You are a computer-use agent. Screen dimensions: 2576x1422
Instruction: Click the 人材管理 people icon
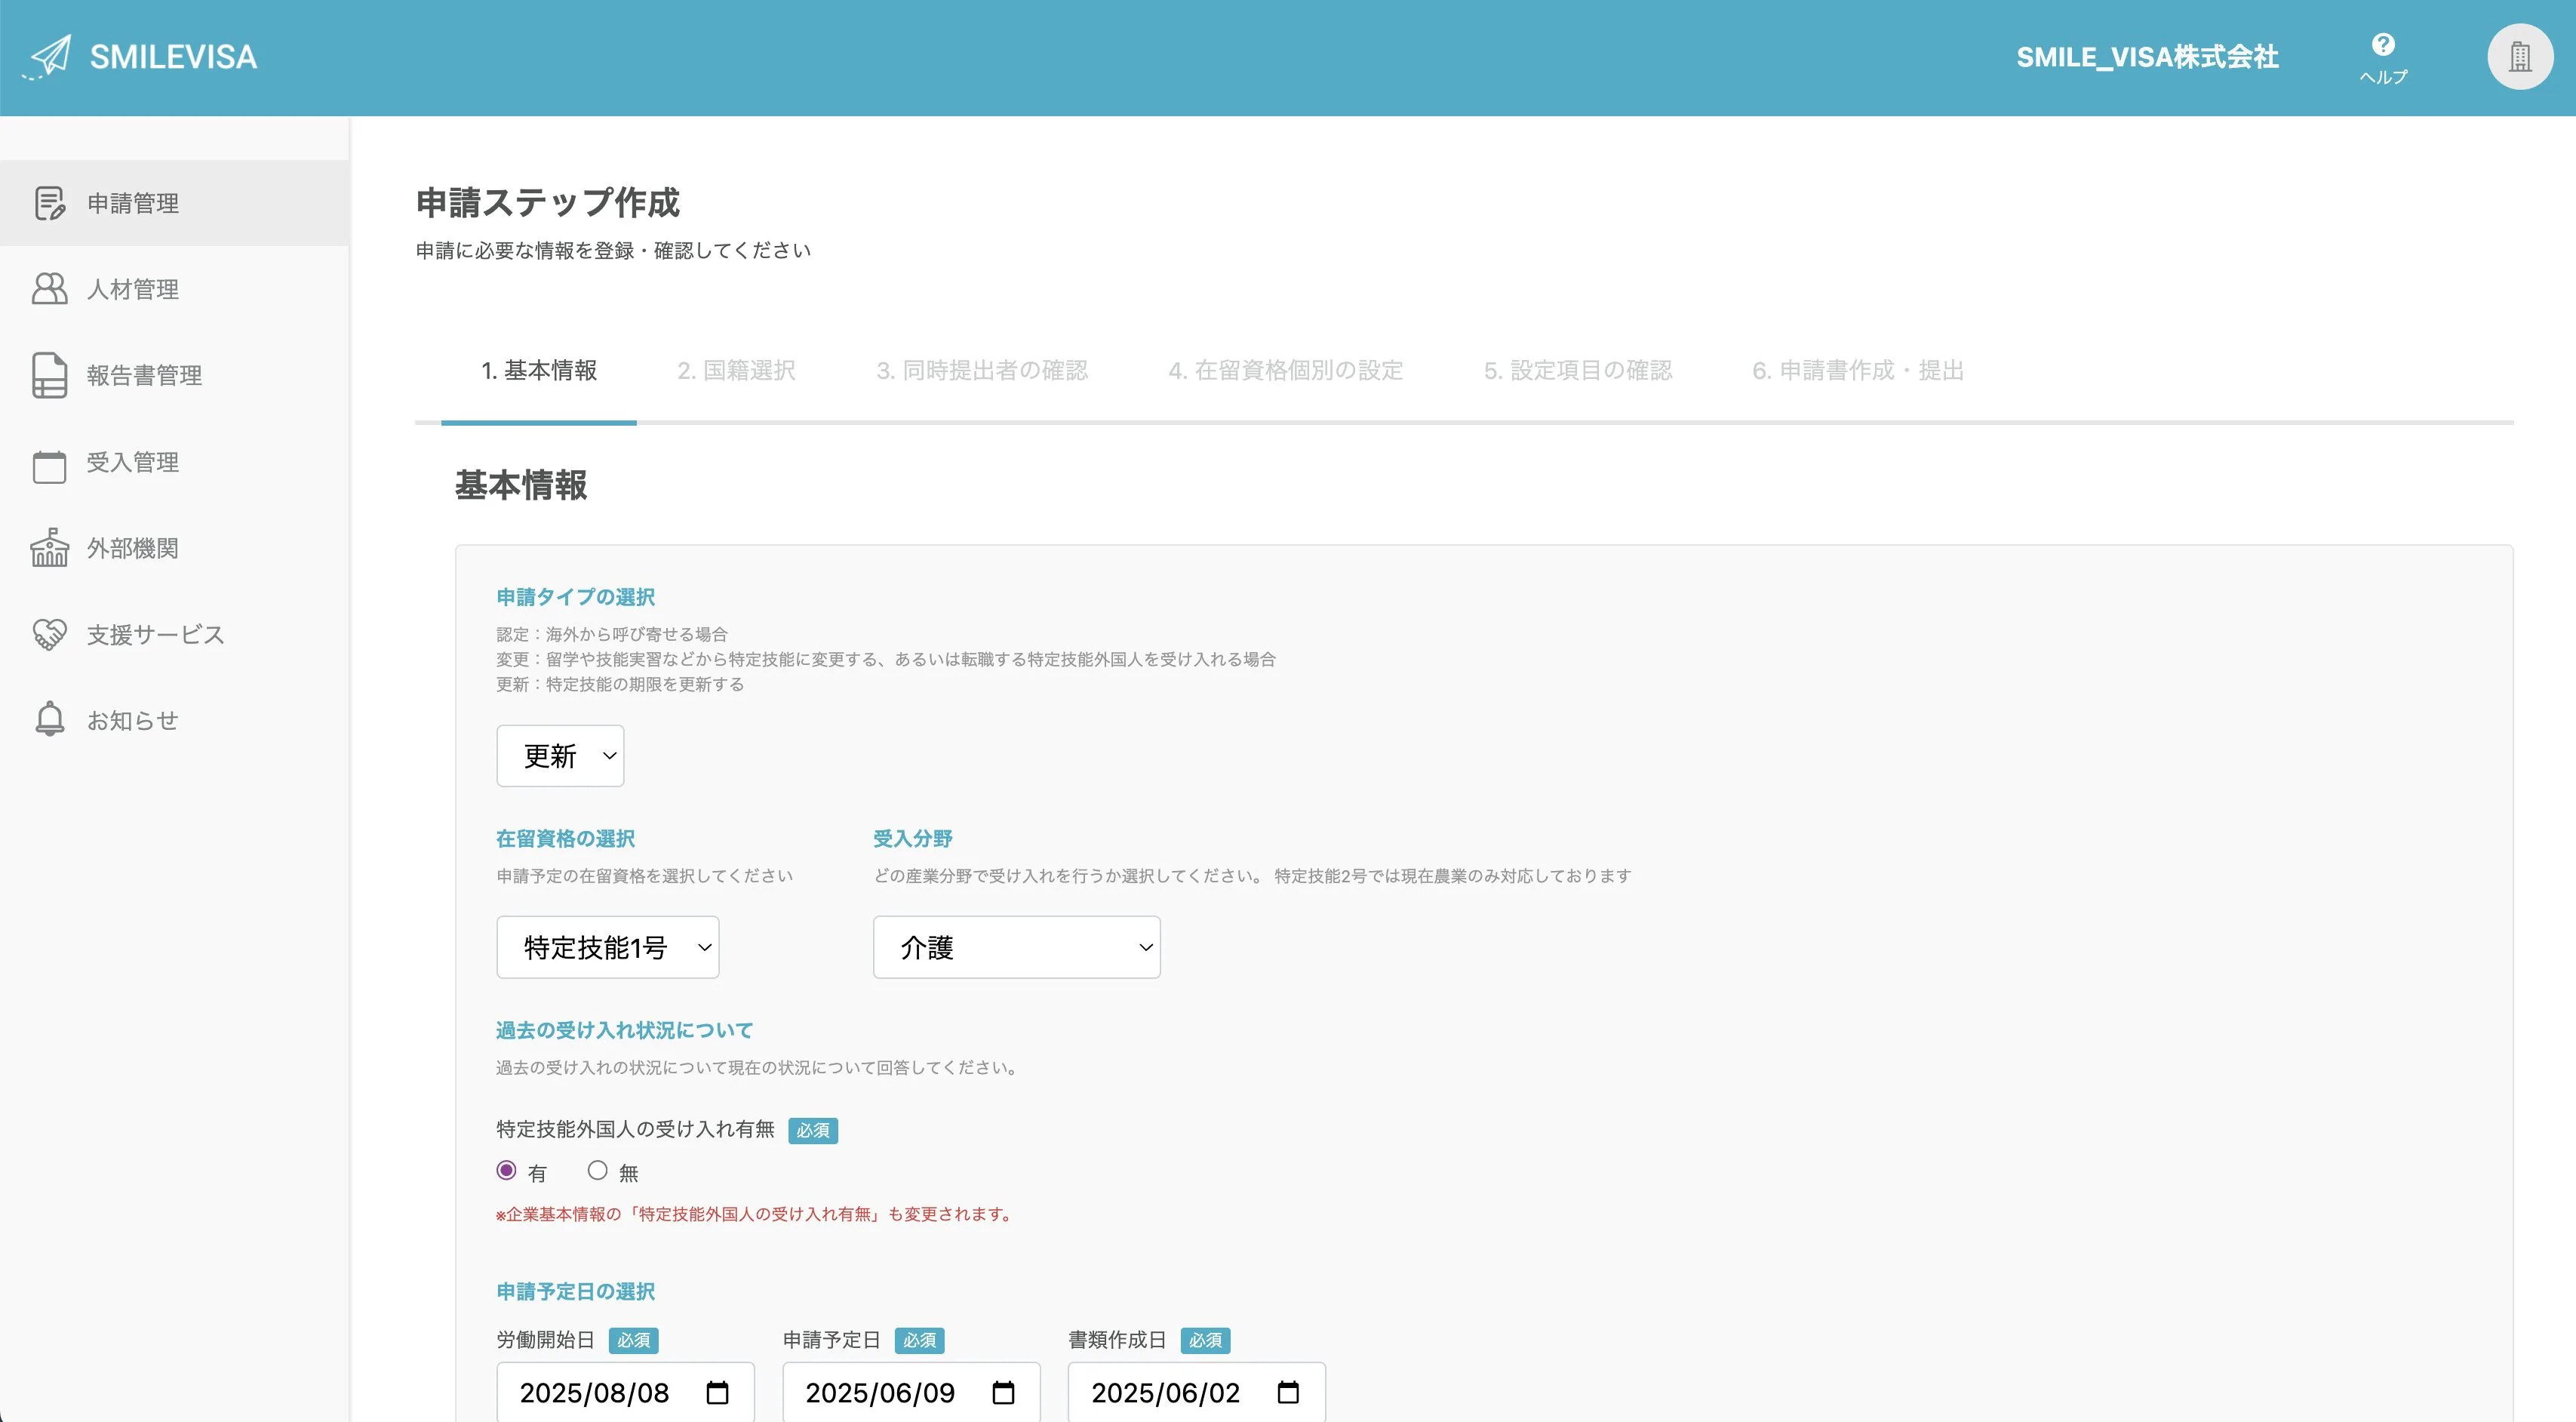[49, 289]
